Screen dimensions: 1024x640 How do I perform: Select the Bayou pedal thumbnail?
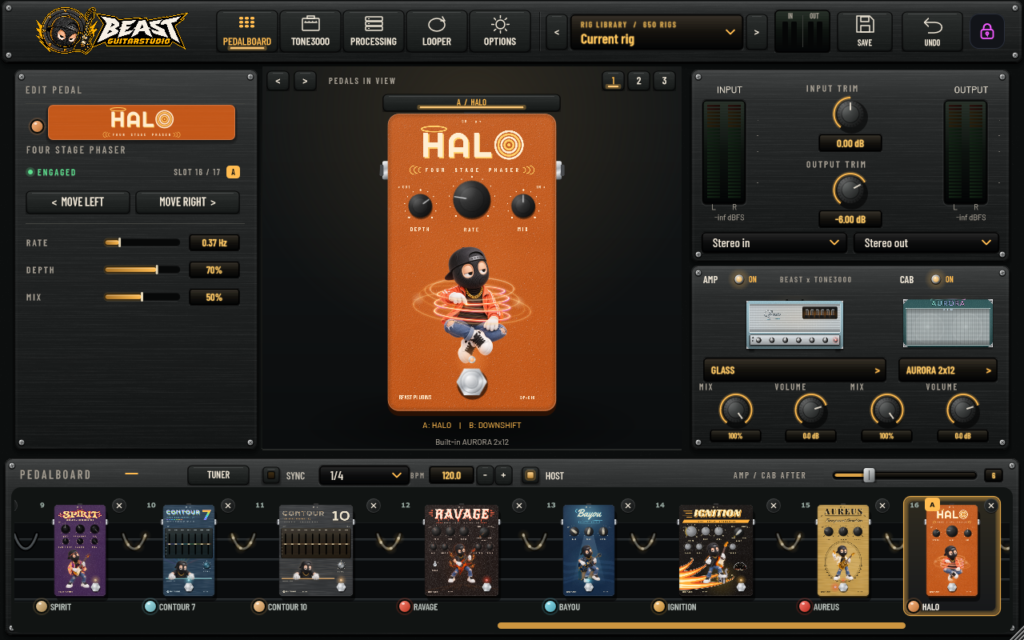(588, 550)
